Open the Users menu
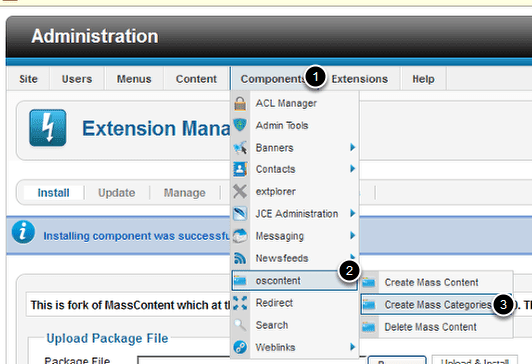 [x=77, y=79]
